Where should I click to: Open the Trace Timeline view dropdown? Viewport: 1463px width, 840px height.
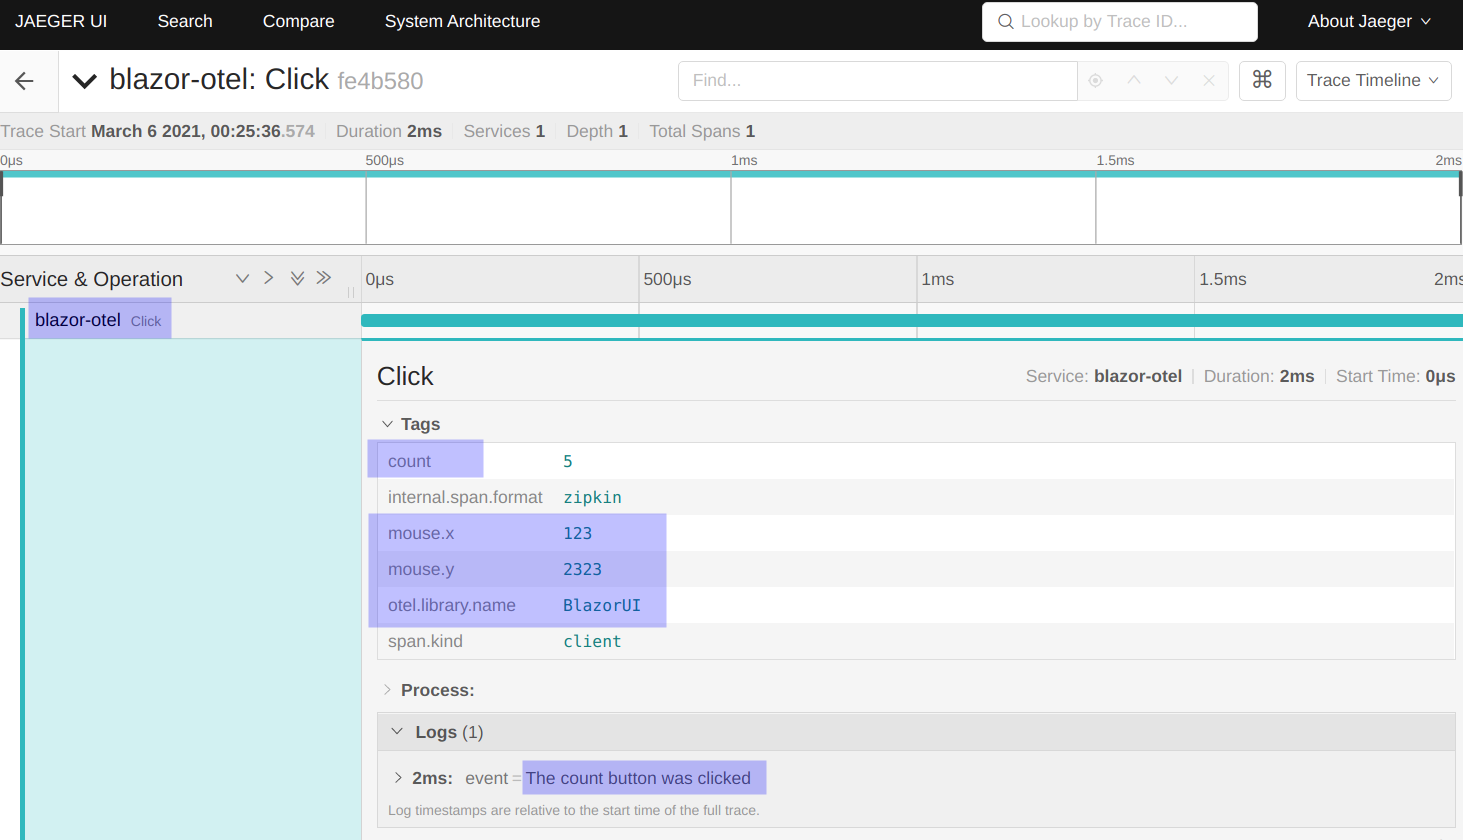point(1372,81)
